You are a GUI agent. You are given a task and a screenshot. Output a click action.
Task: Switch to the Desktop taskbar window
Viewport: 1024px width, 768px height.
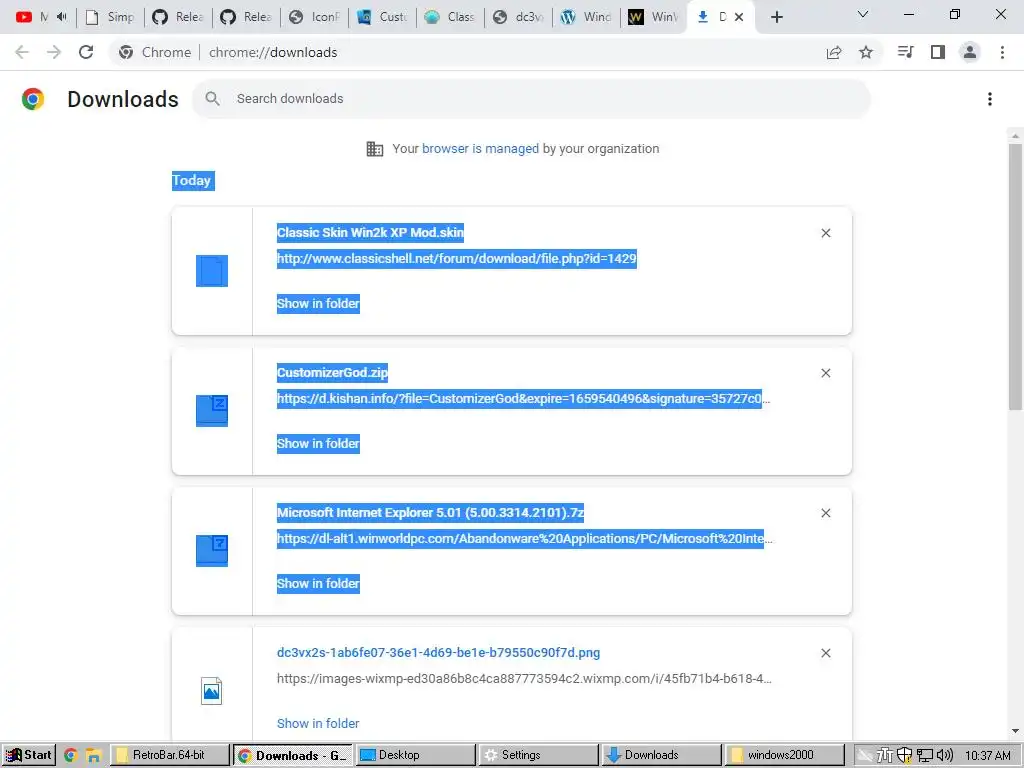point(416,756)
